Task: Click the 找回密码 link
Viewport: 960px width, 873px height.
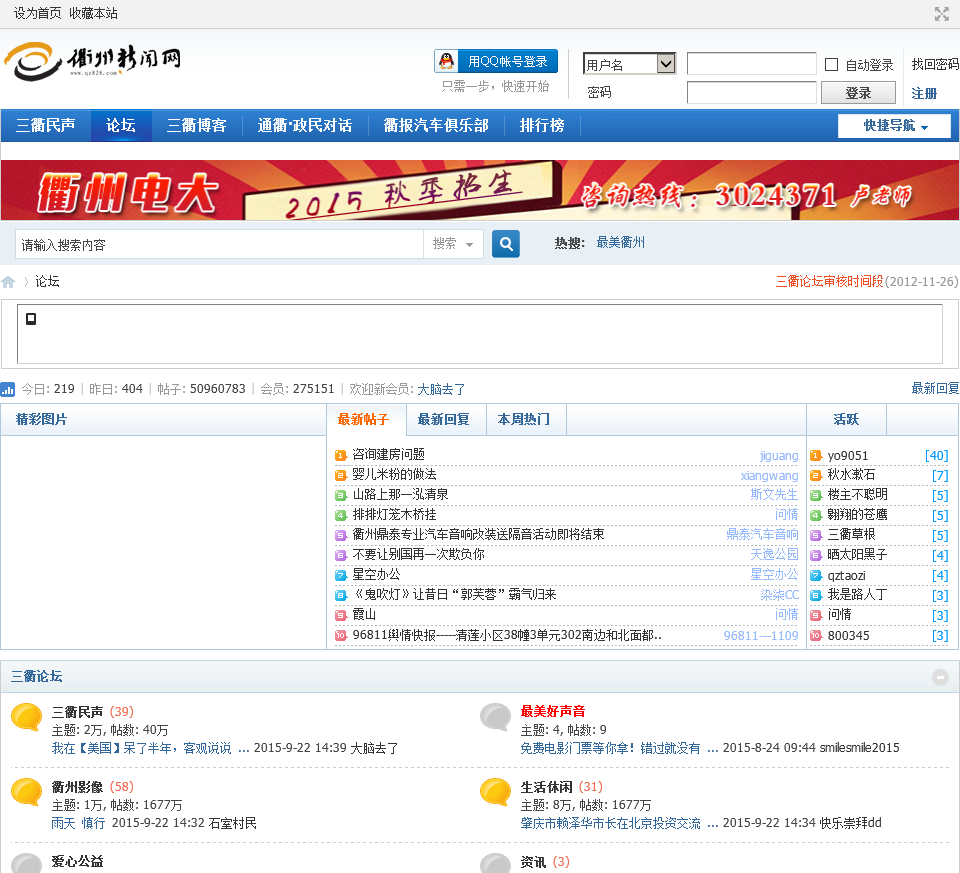Action: pos(935,64)
